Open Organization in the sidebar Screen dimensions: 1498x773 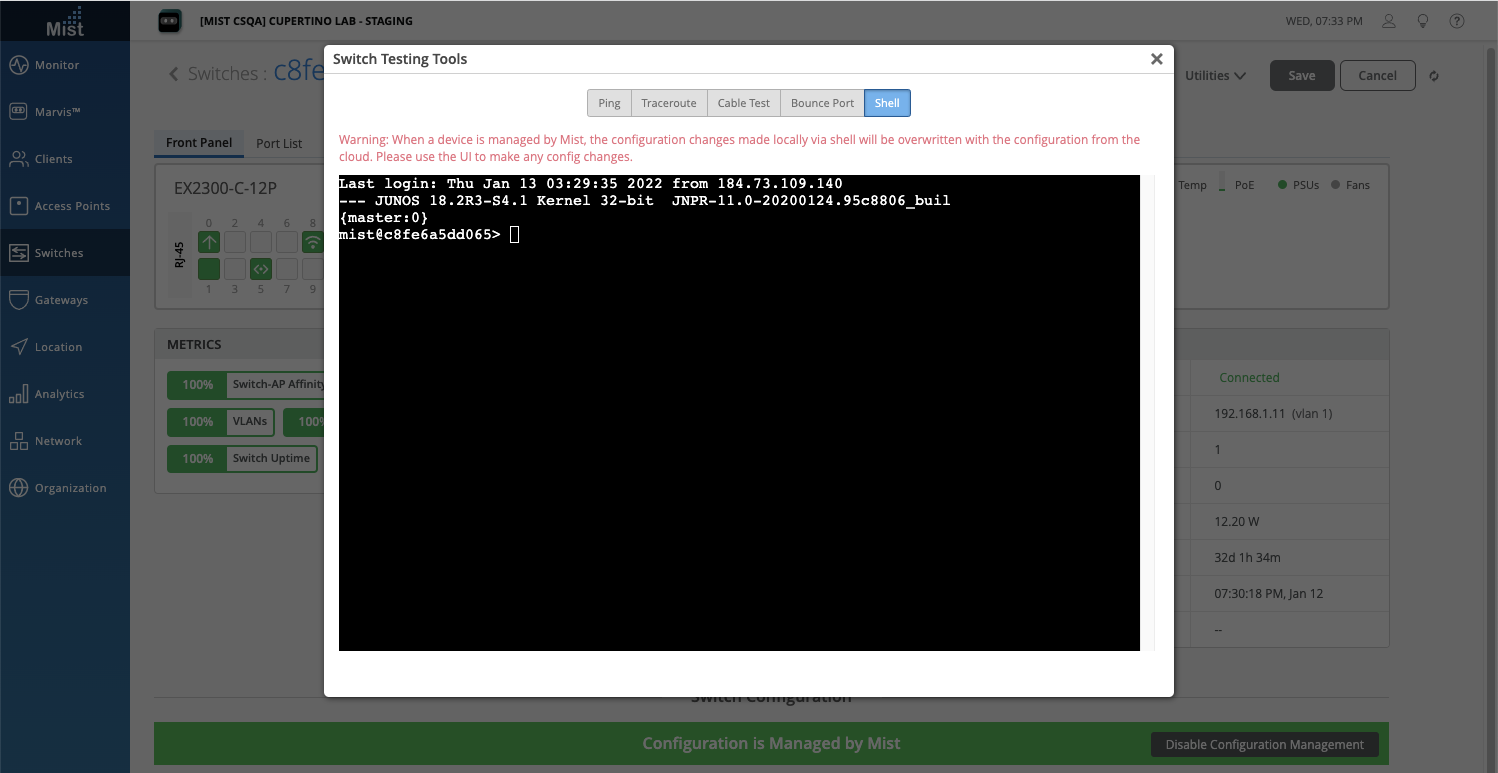tap(65, 488)
